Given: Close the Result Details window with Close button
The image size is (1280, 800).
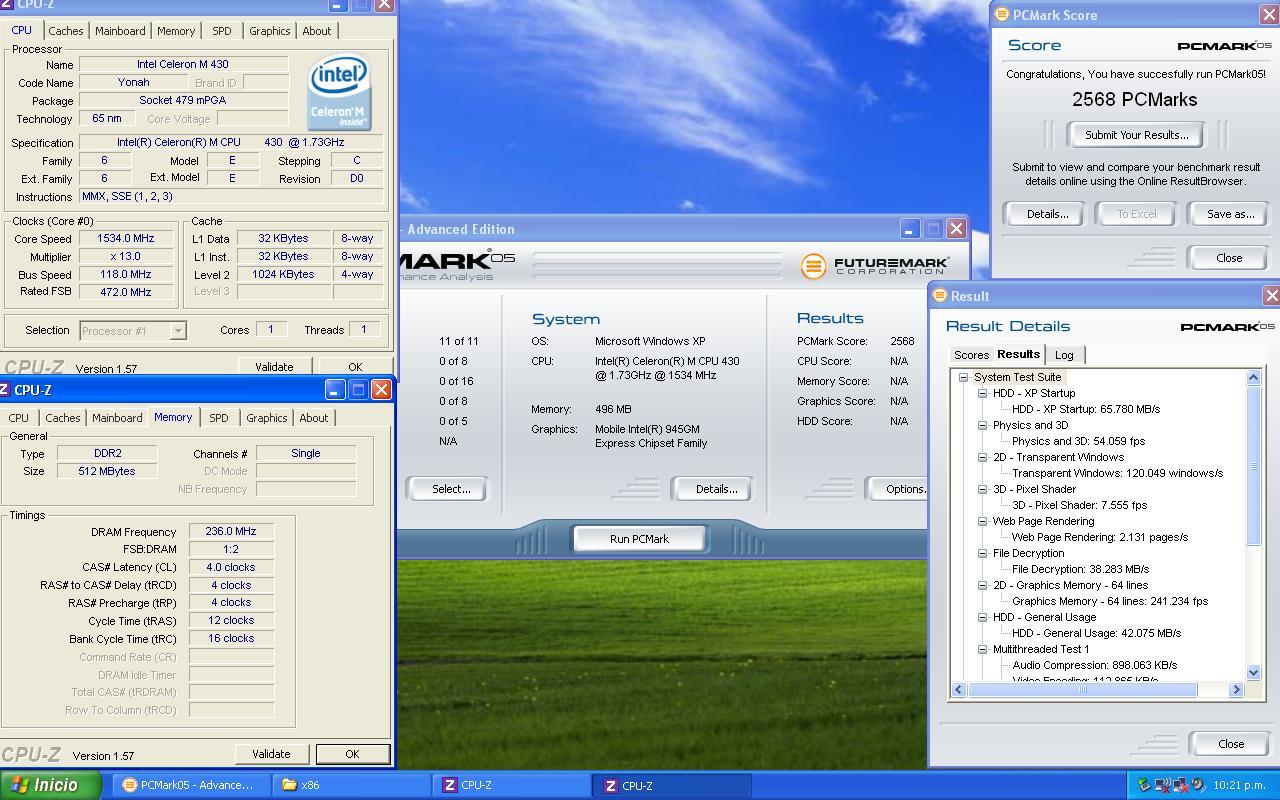Looking at the screenshot, I should [1231, 744].
